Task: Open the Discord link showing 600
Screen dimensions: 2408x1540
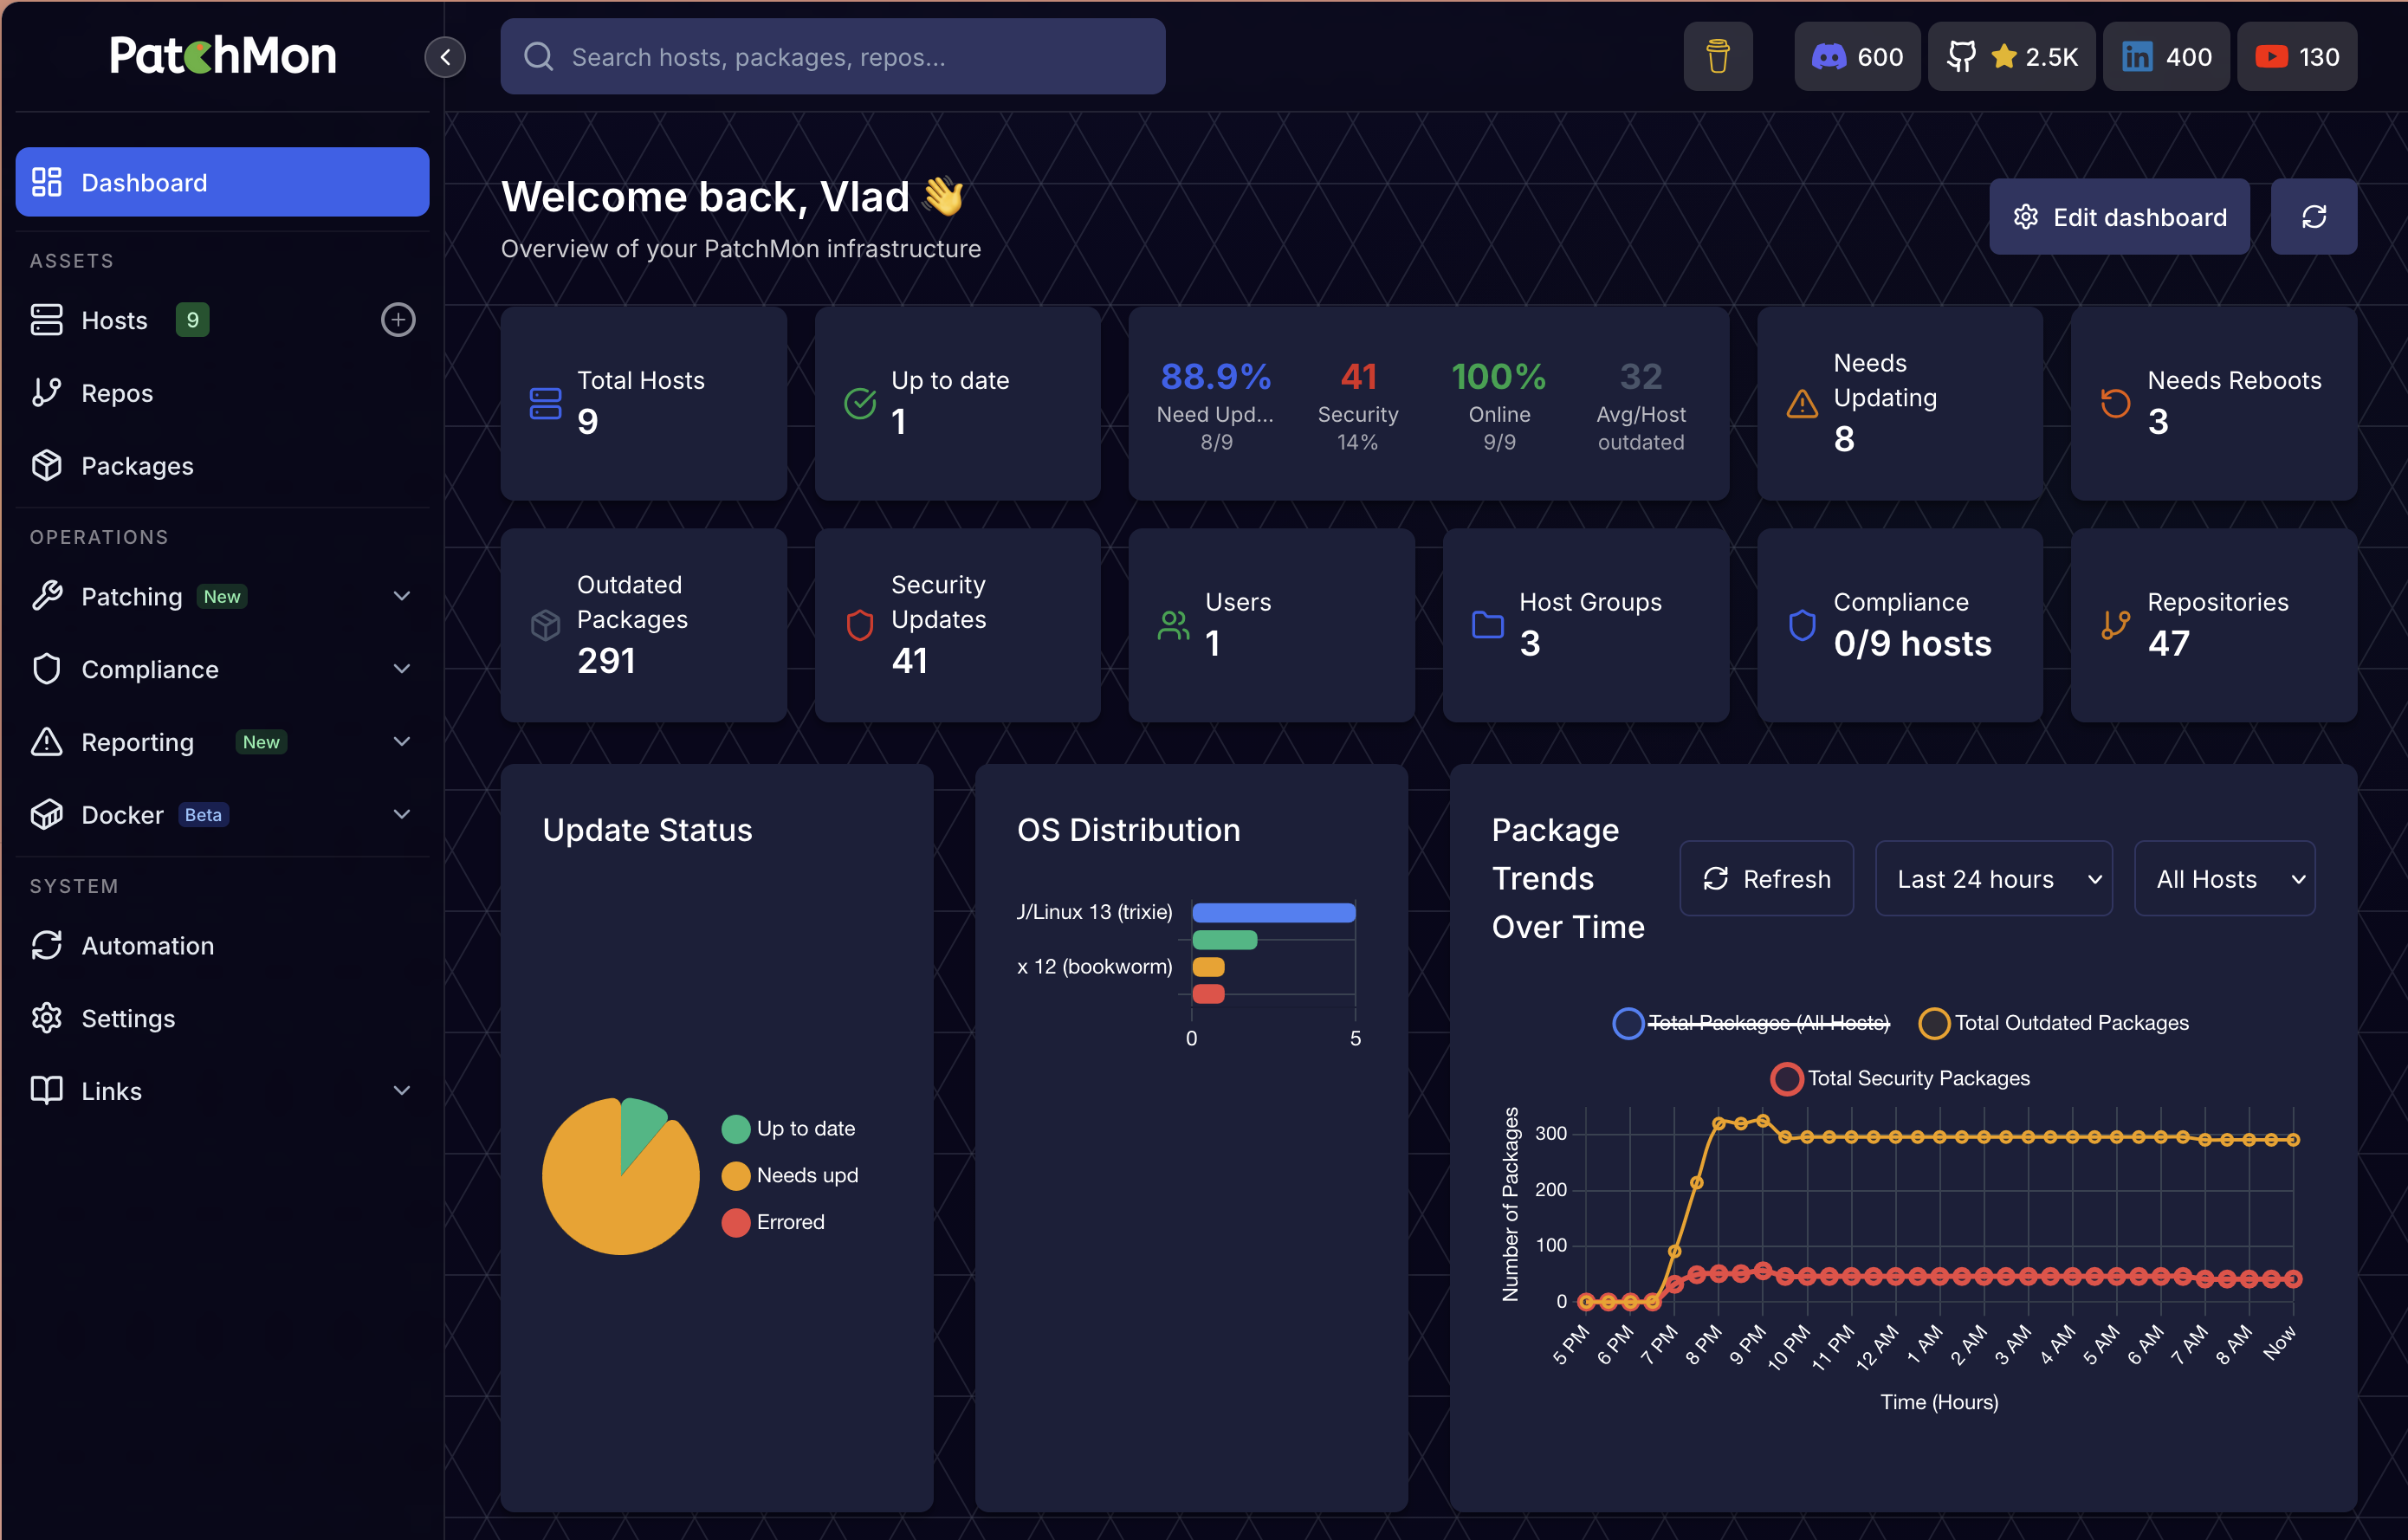Action: click(x=1857, y=56)
